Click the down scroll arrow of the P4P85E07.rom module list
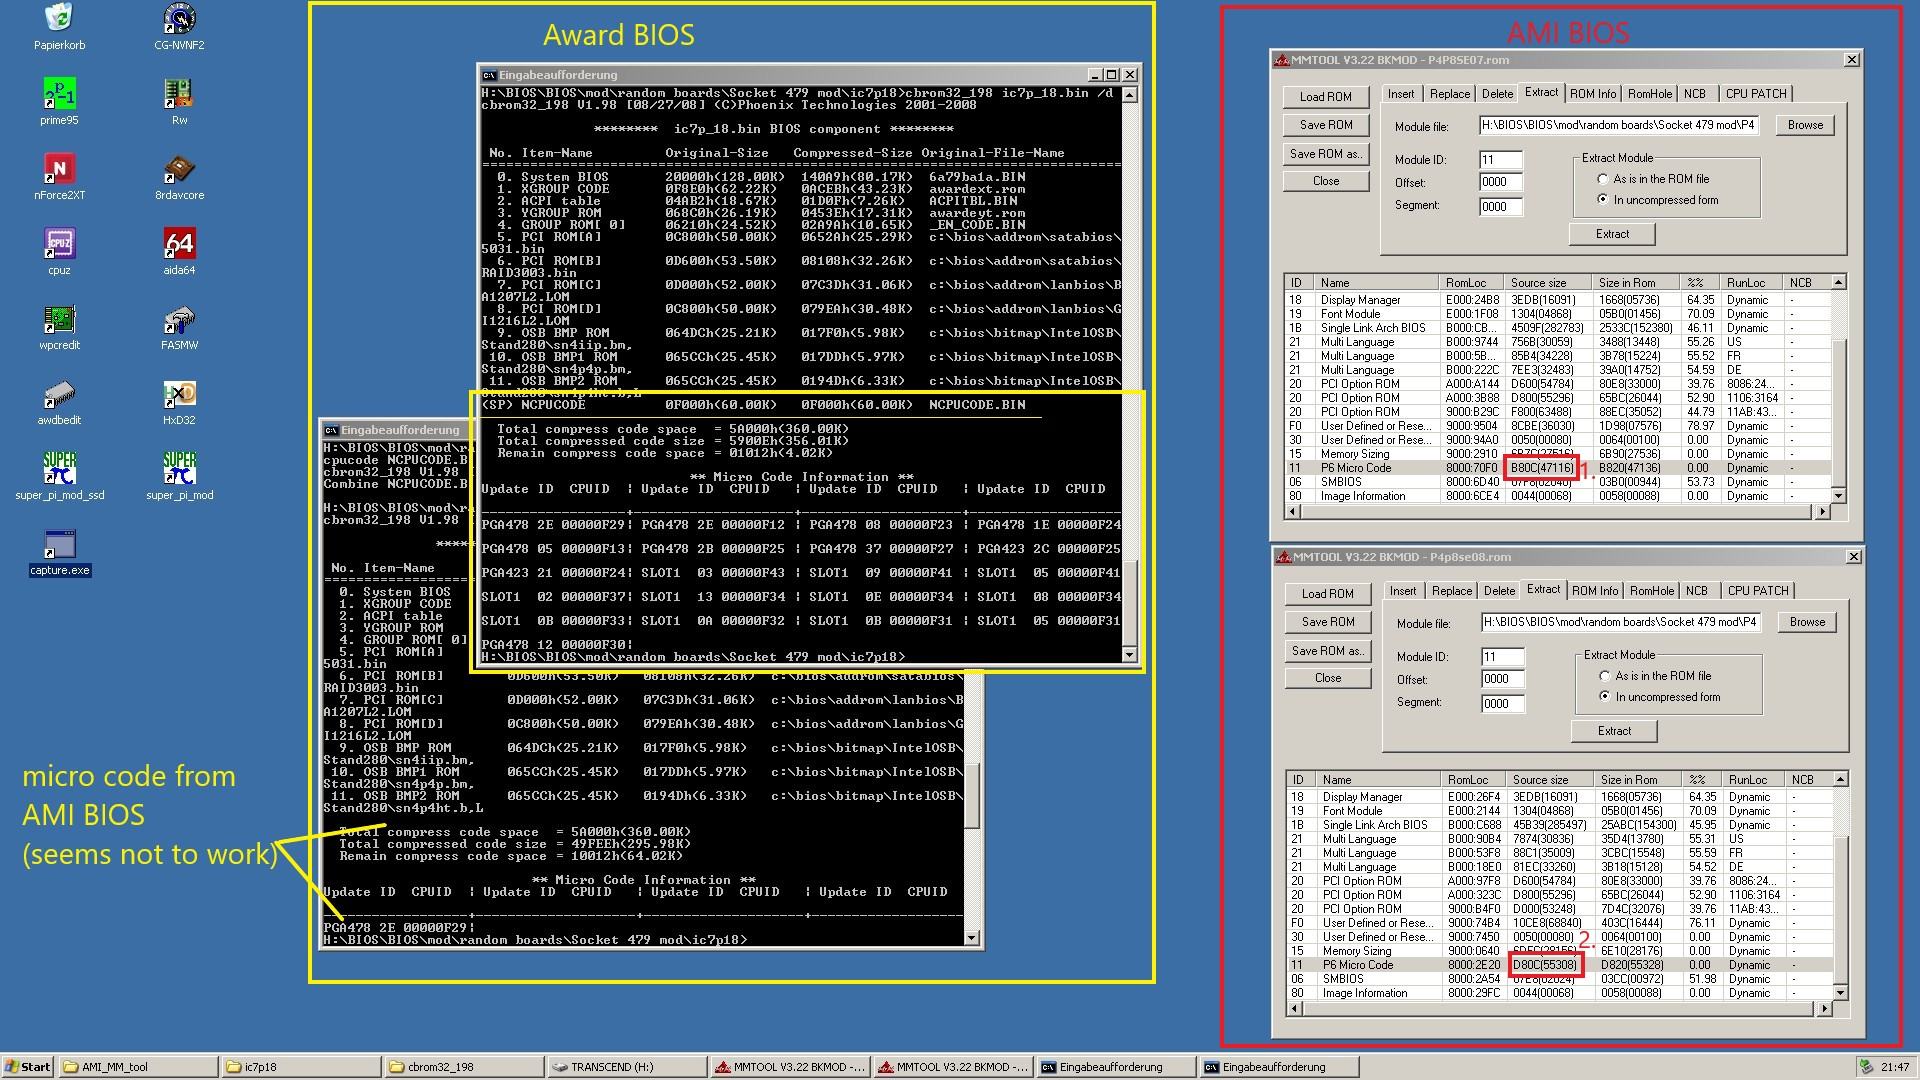Viewport: 1920px width, 1080px height. 1838,495
